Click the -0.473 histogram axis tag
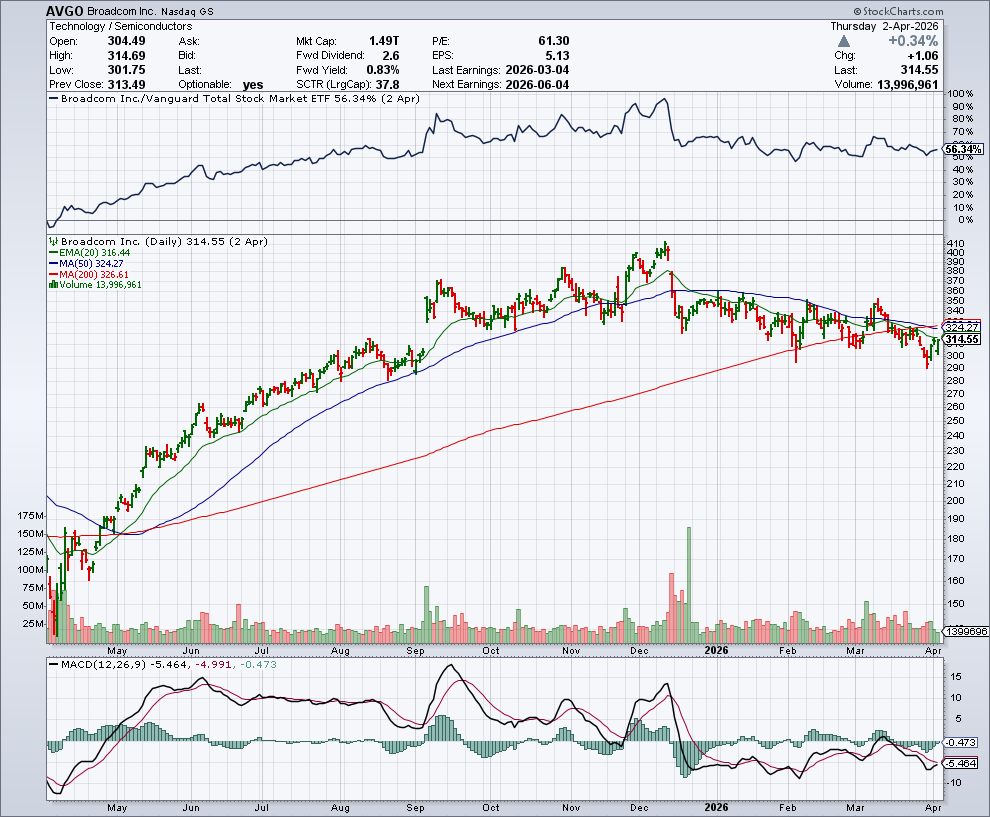This screenshot has width=990, height=817. tap(962, 743)
